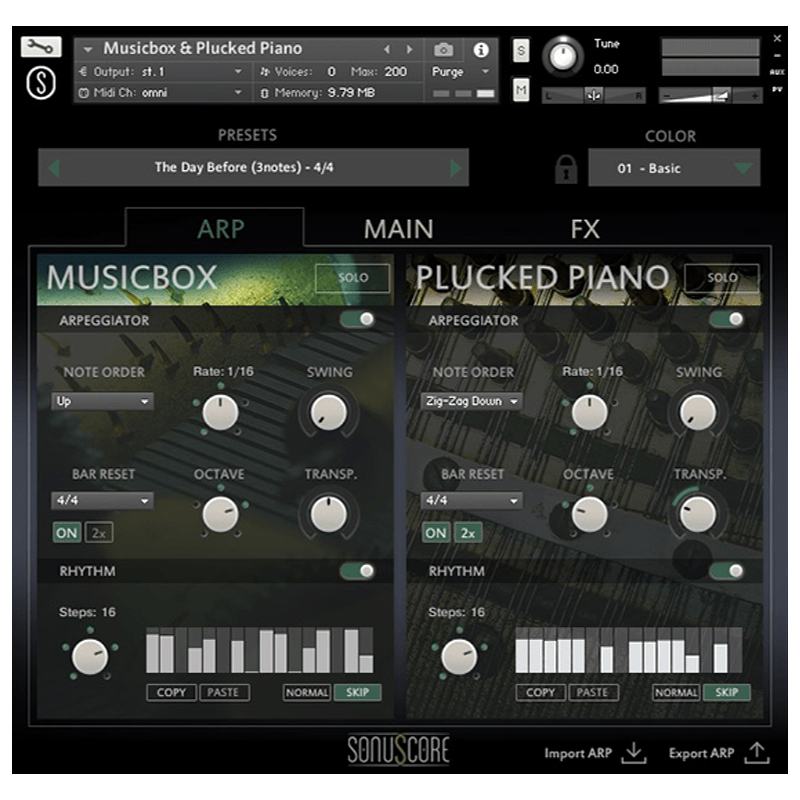Set Plucked Piano rhythm mode to Skip
Screen dimensions: 800x800
pos(727,693)
